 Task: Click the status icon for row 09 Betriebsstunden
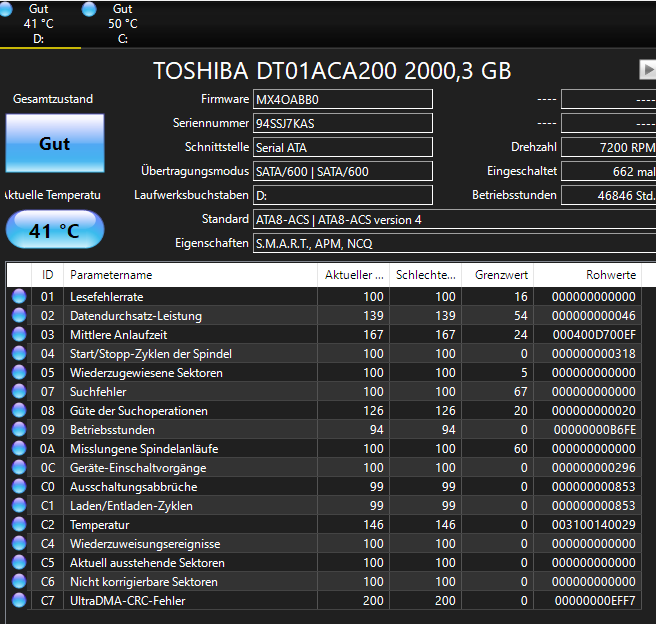19,430
